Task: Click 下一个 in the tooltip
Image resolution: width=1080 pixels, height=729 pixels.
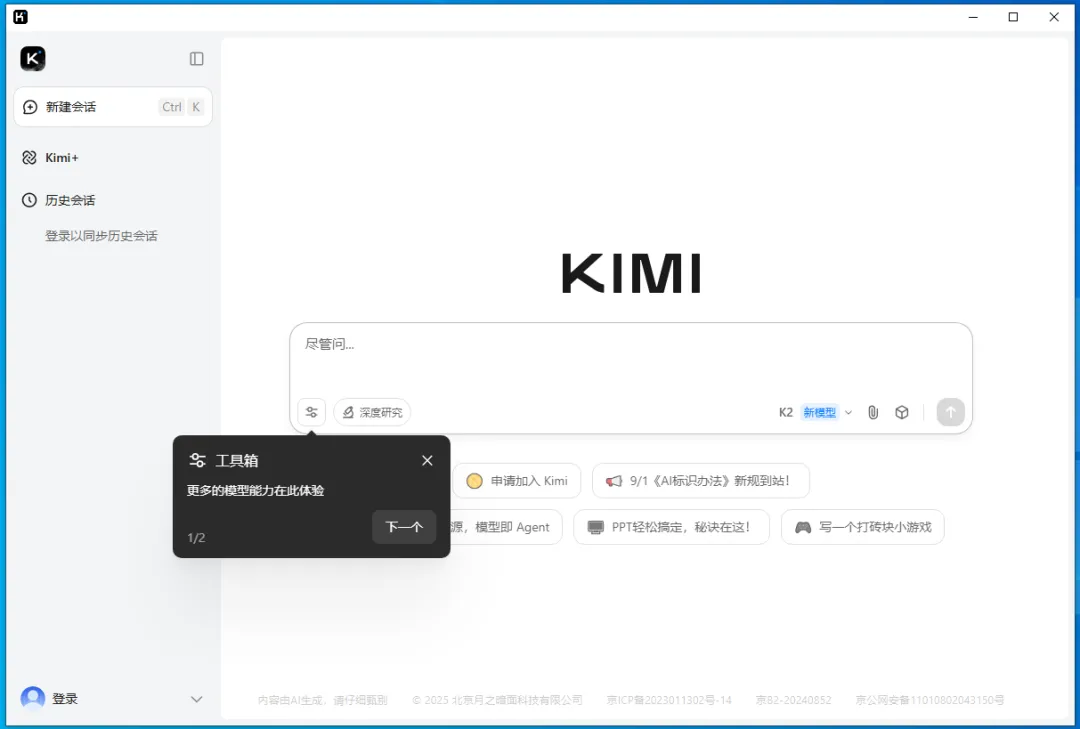Action: coord(404,527)
